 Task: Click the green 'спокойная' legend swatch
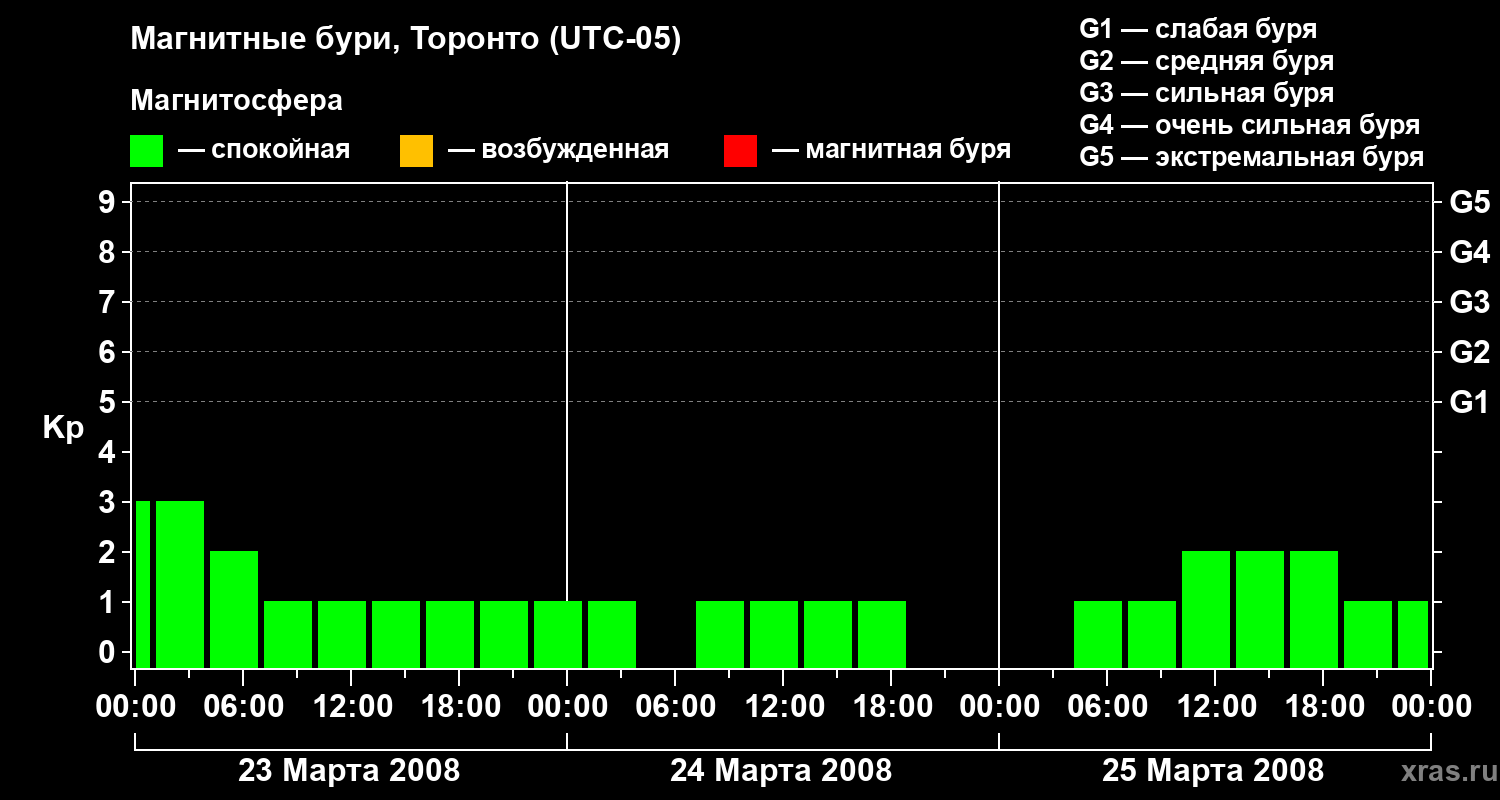point(147,151)
